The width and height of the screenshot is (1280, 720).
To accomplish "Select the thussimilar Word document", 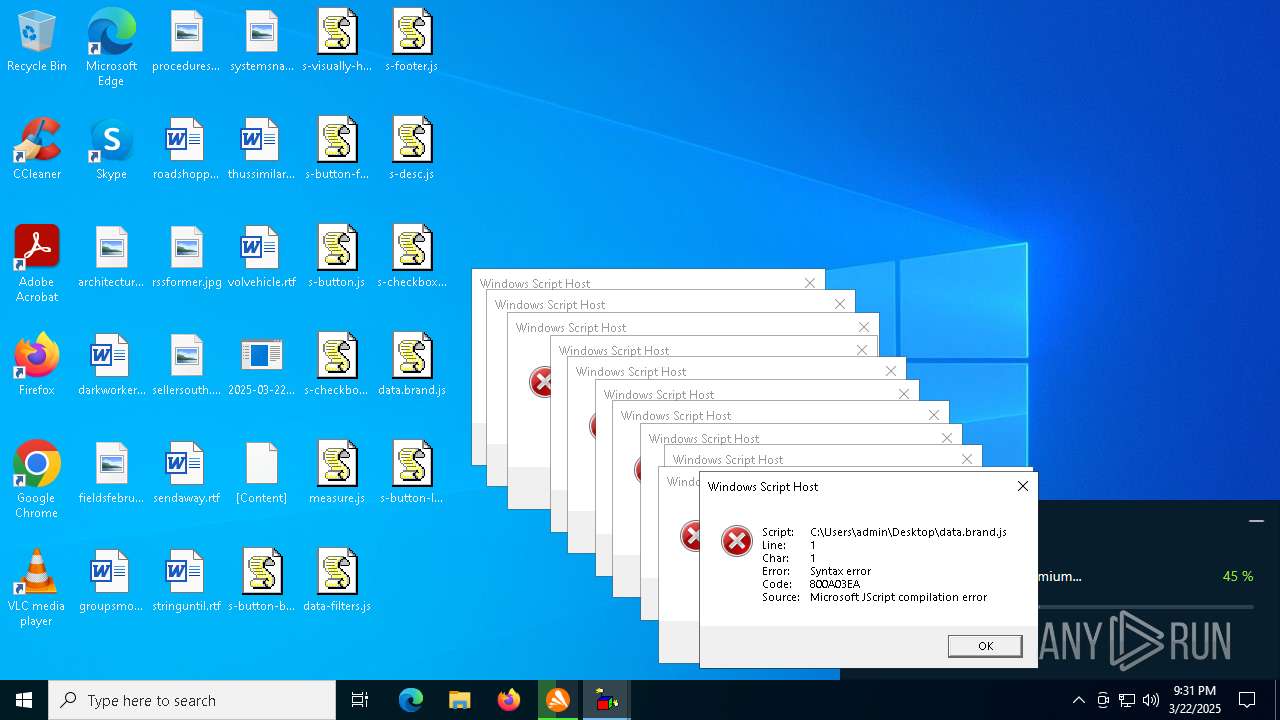I will click(x=261, y=149).
